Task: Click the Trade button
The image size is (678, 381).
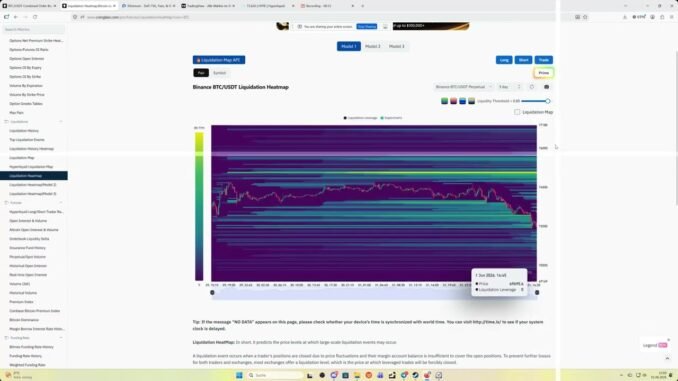Action: [544, 60]
